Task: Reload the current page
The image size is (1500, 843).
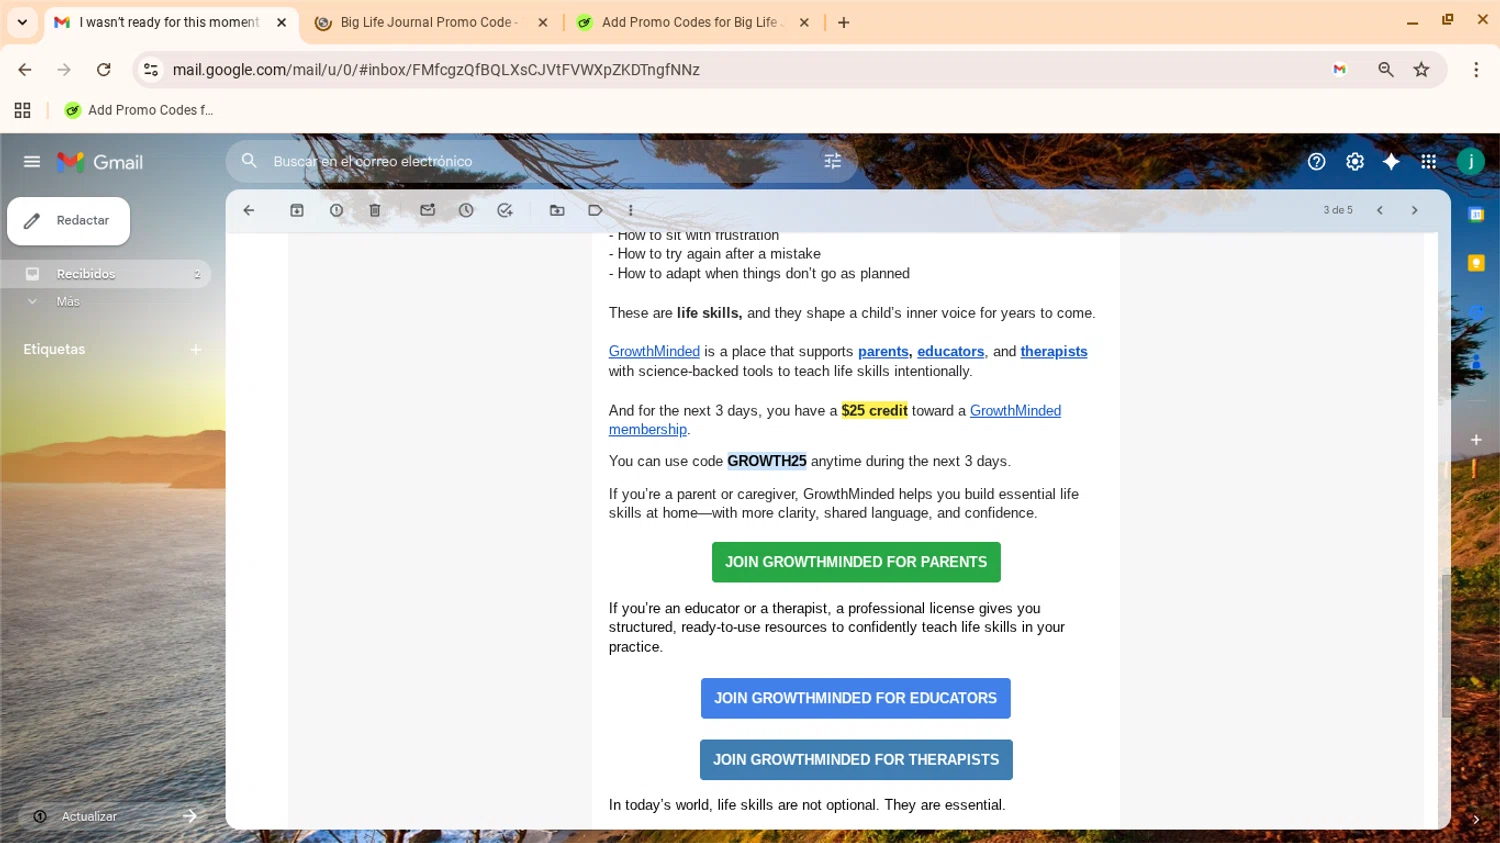Action: coord(103,69)
